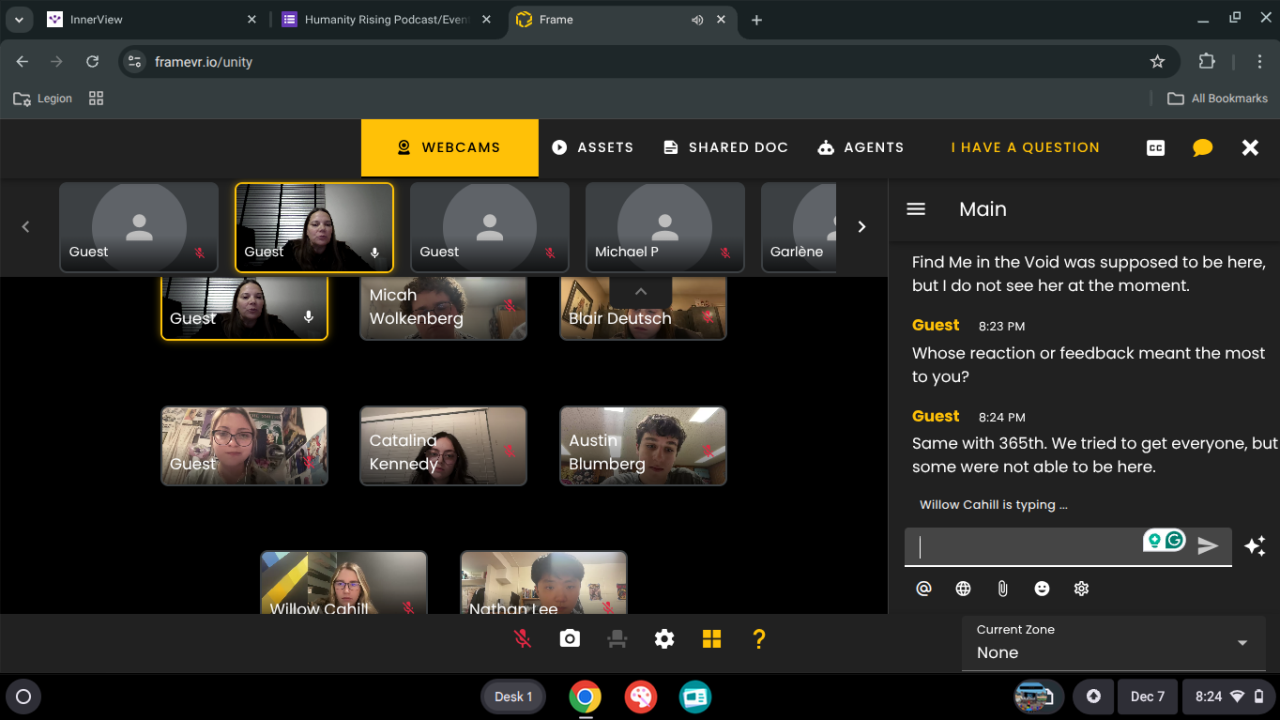
Task: Open help via the yellow question mark
Action: click(x=759, y=639)
